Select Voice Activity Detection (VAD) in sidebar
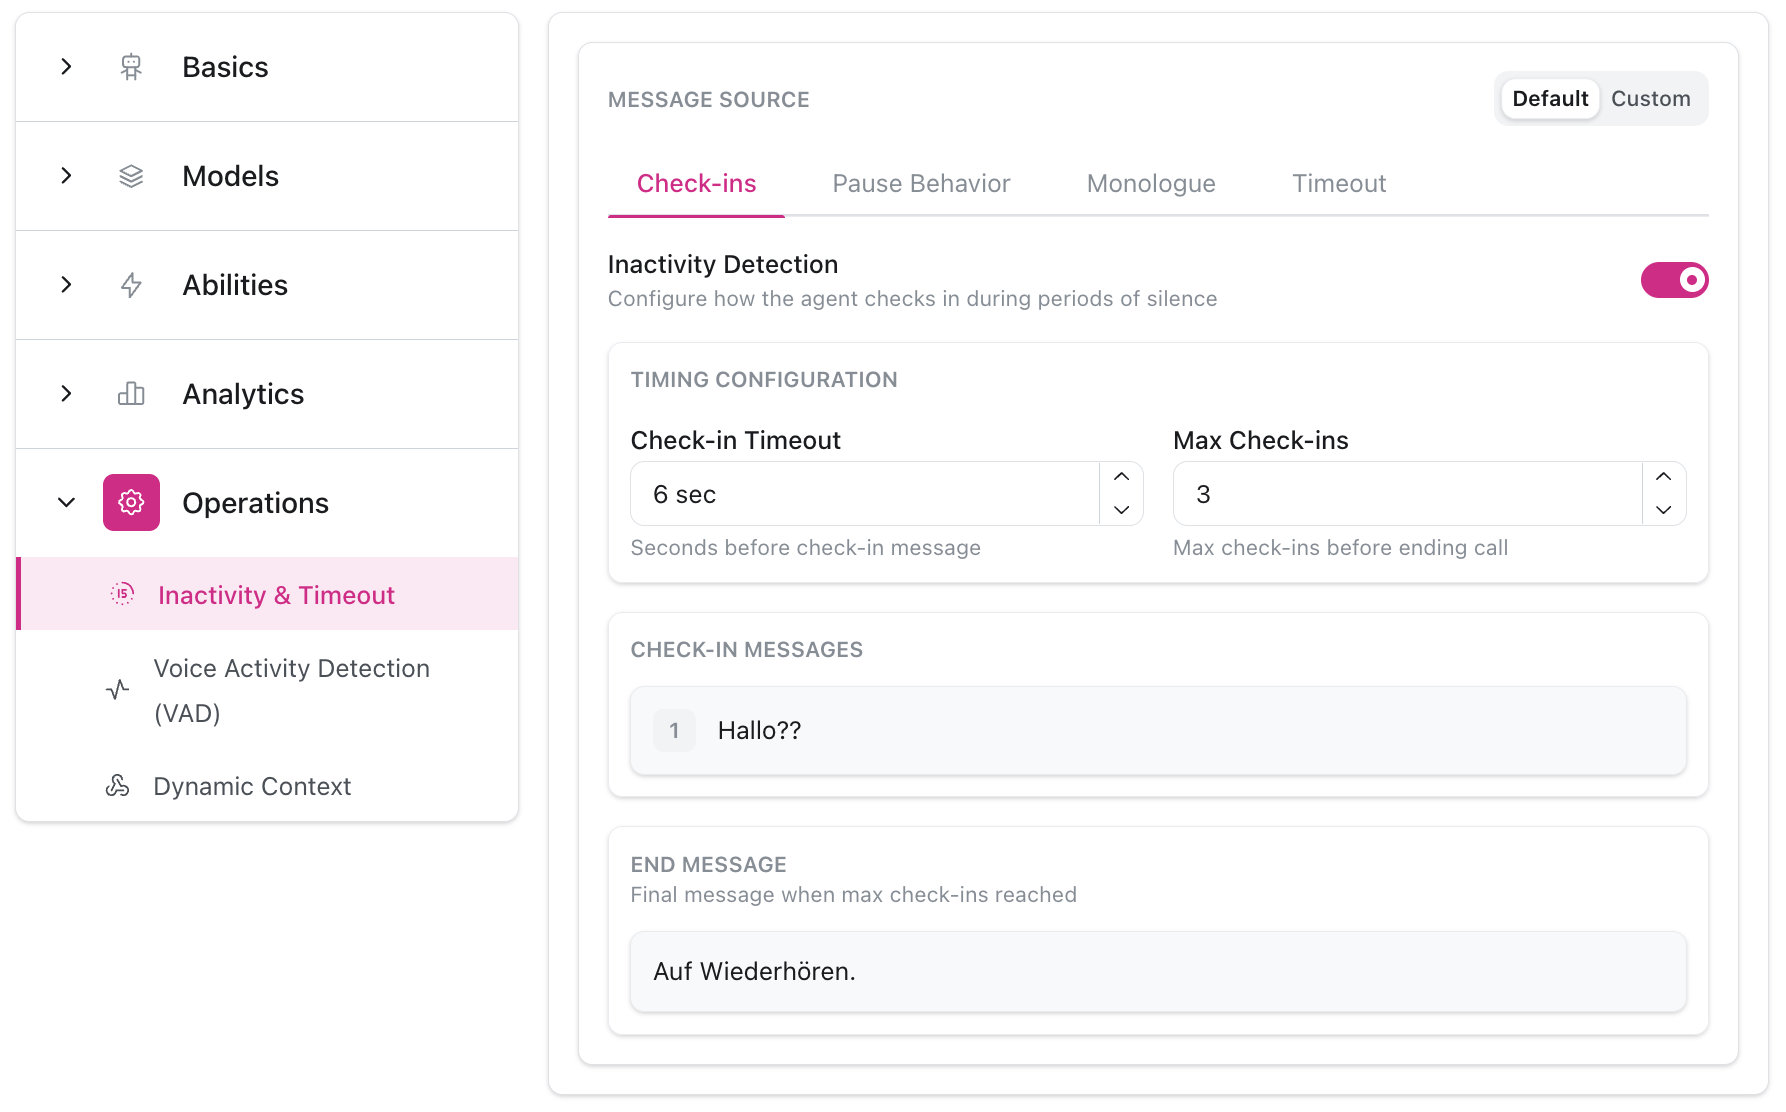The height and width of the screenshot is (1112, 1786). [291, 690]
